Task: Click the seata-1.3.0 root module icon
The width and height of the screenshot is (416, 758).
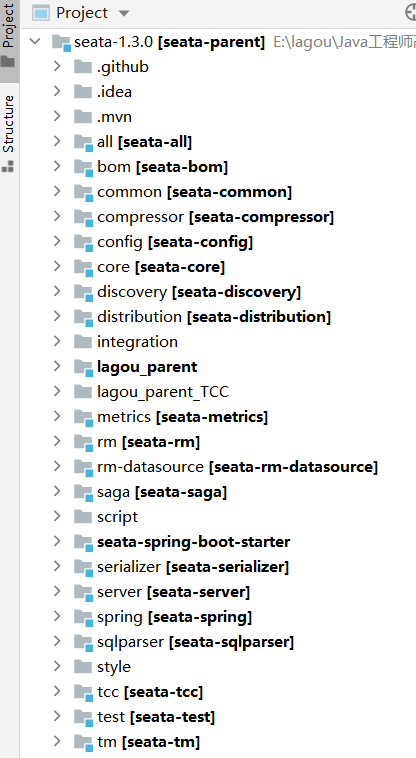Action: pos(61,43)
